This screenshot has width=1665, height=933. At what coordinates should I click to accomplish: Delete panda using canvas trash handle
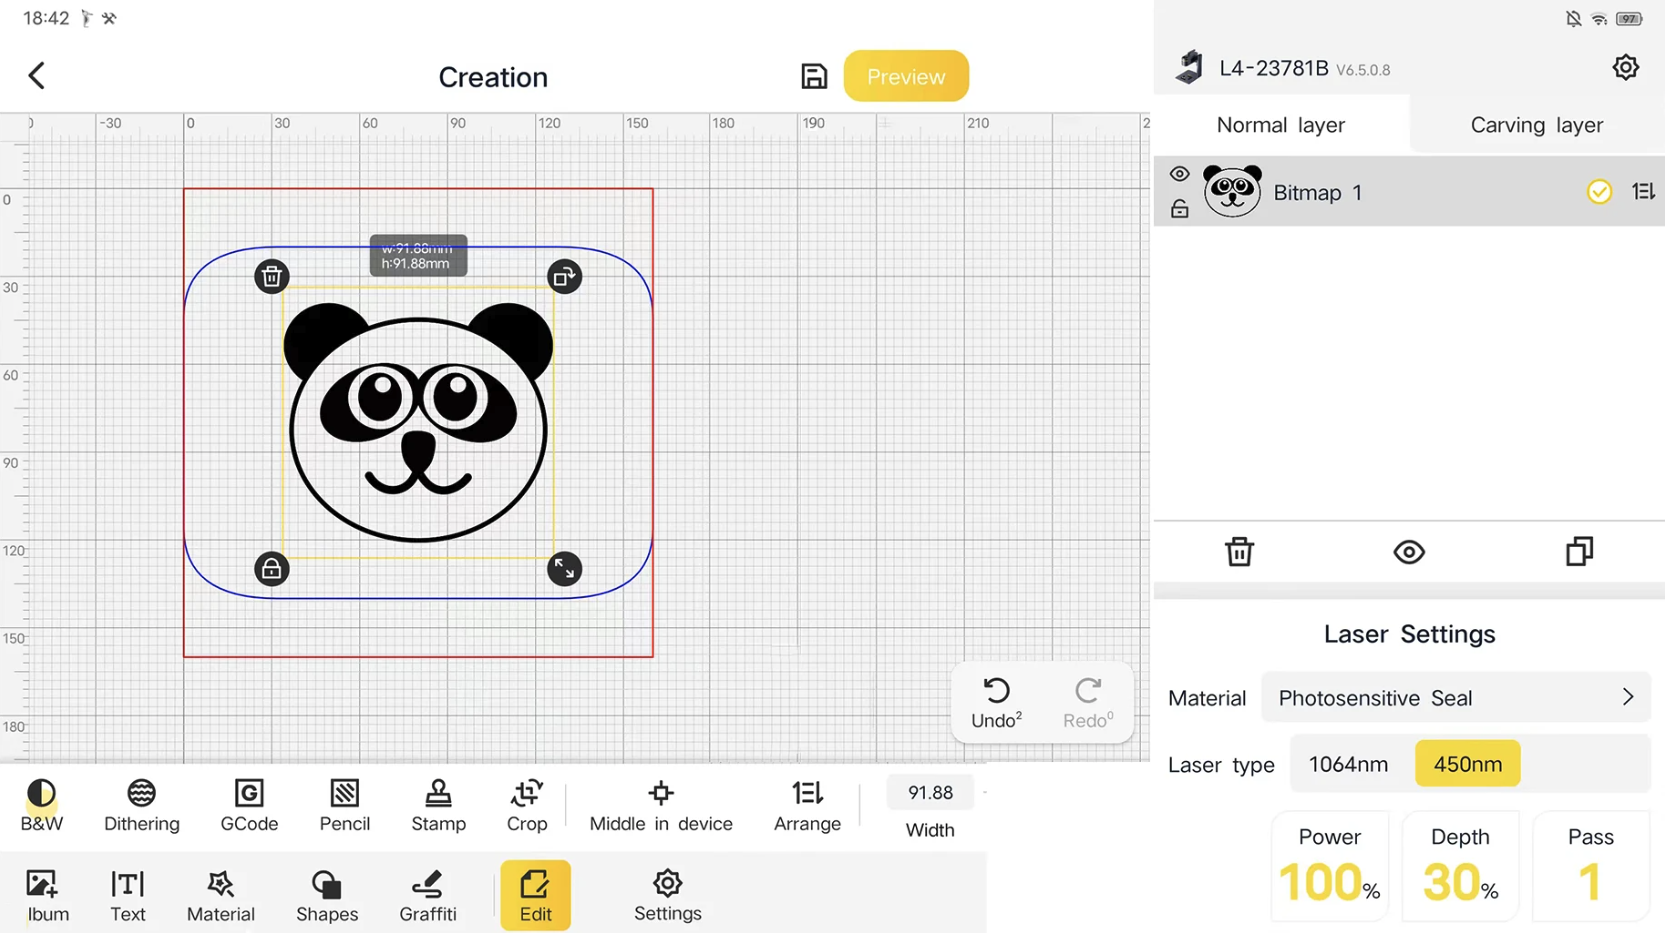[x=271, y=276]
